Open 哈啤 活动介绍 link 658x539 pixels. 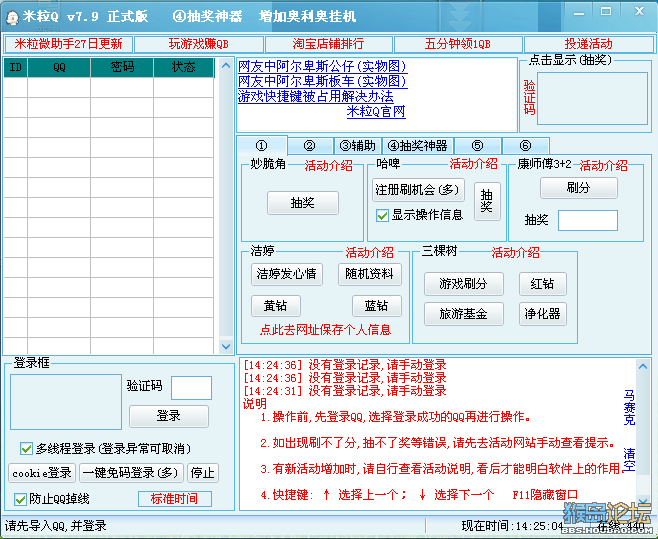coord(473,163)
